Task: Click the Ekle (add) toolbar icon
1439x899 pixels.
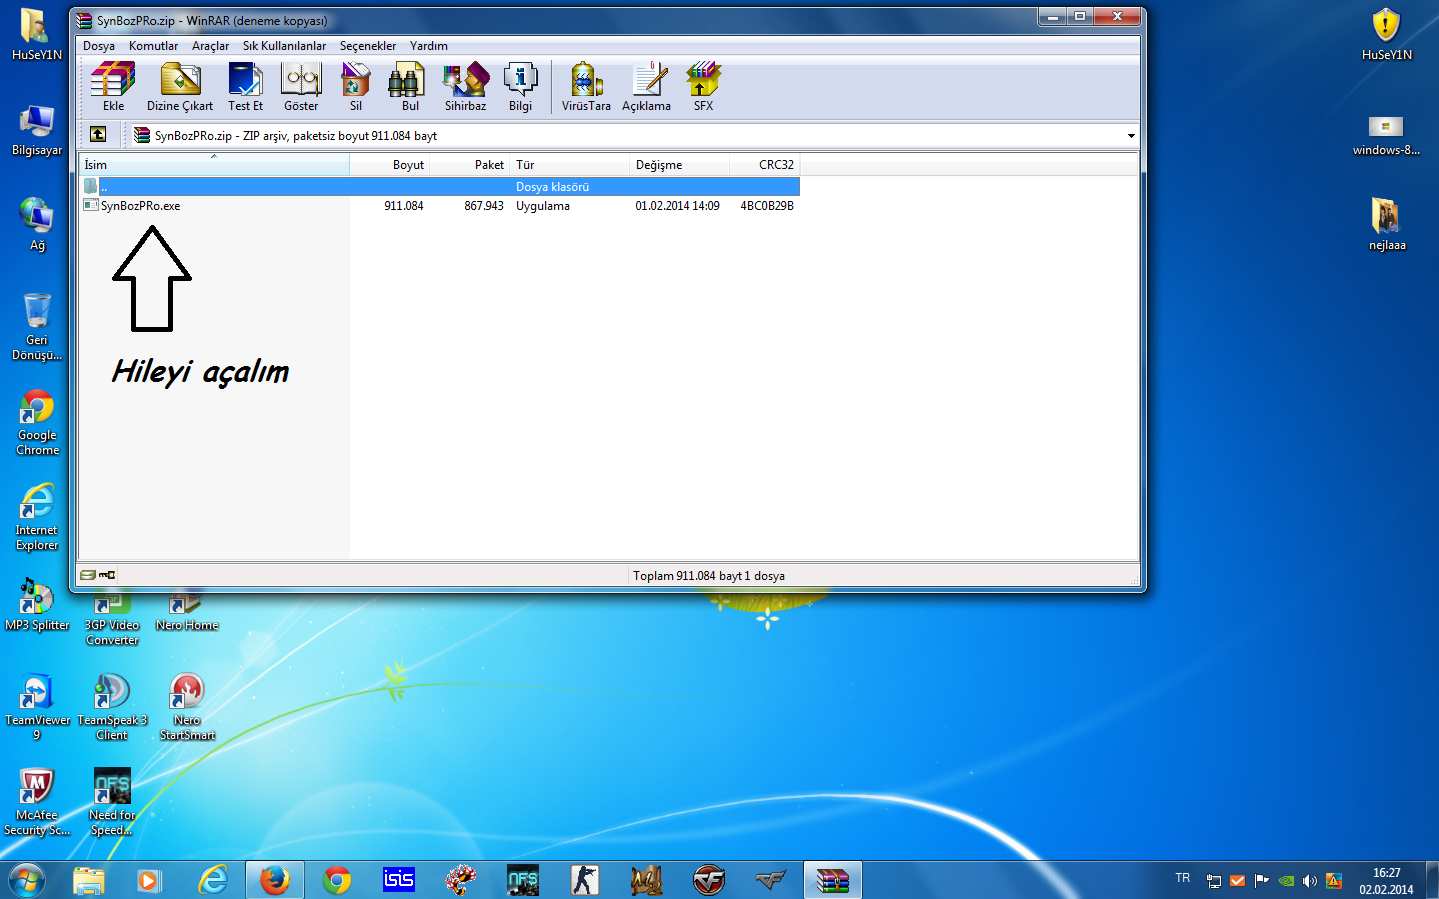Action: click(113, 87)
